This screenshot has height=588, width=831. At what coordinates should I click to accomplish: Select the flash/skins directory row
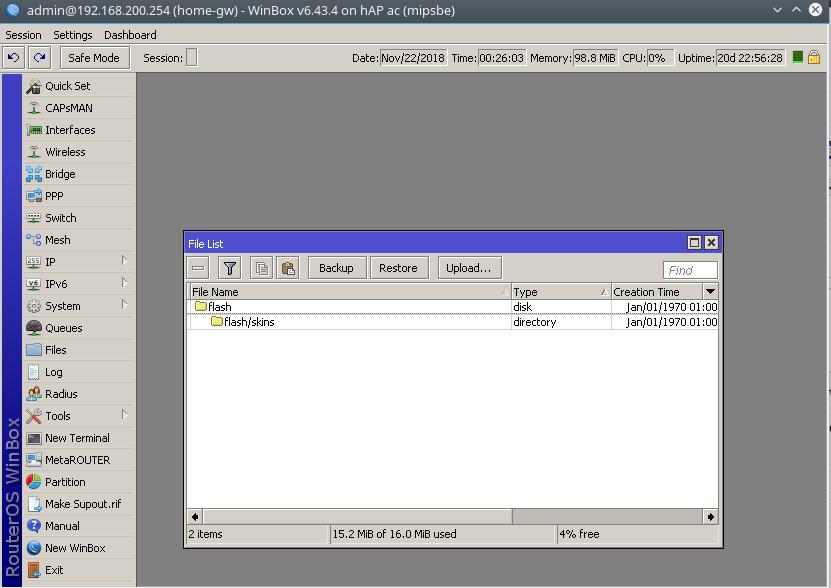click(x=453, y=322)
